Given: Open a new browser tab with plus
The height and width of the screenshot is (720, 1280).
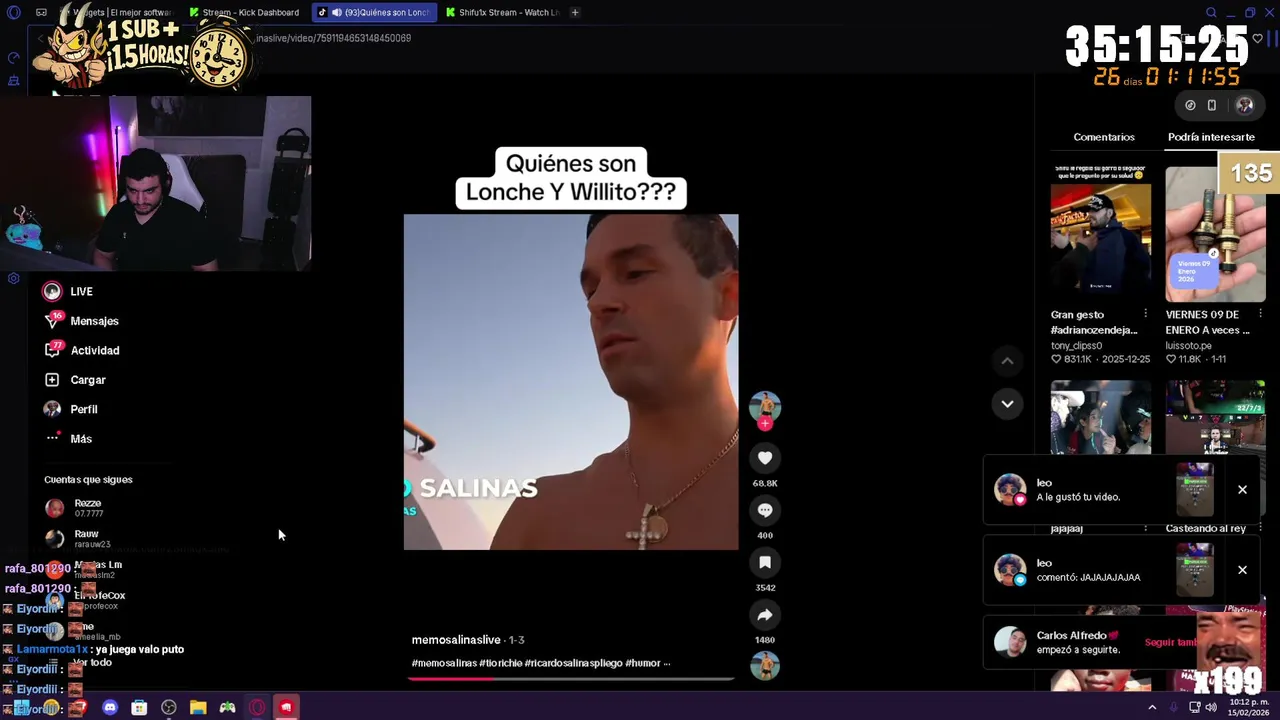Looking at the screenshot, I should (575, 12).
